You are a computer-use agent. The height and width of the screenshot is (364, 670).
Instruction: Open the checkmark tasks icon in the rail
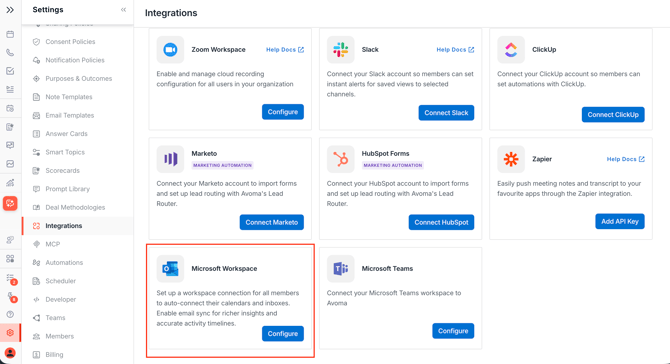10,71
